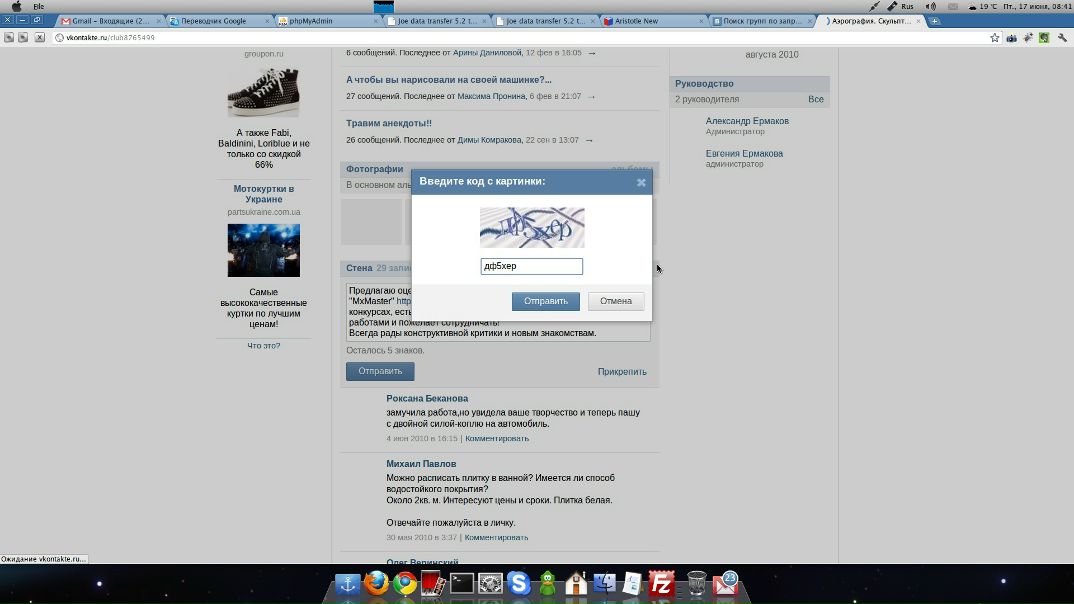Open the trash can in the dock
1074x604 pixels.
pos(697,584)
